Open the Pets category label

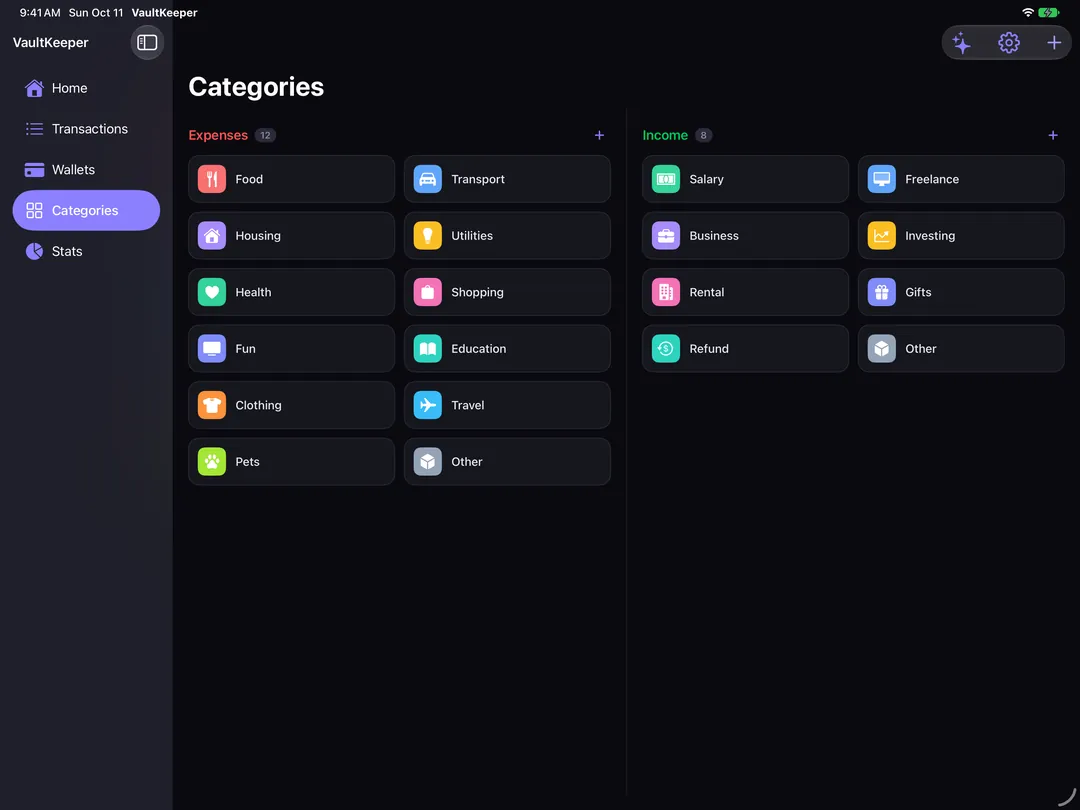point(247,461)
